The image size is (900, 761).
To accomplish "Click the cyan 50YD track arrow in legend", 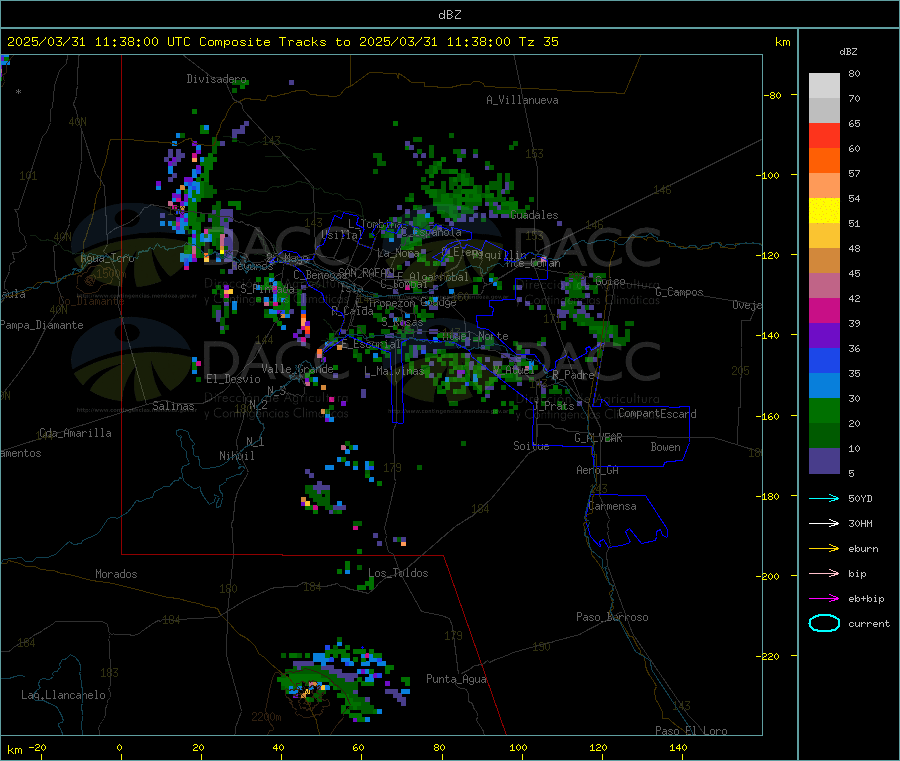I will tap(824, 498).
